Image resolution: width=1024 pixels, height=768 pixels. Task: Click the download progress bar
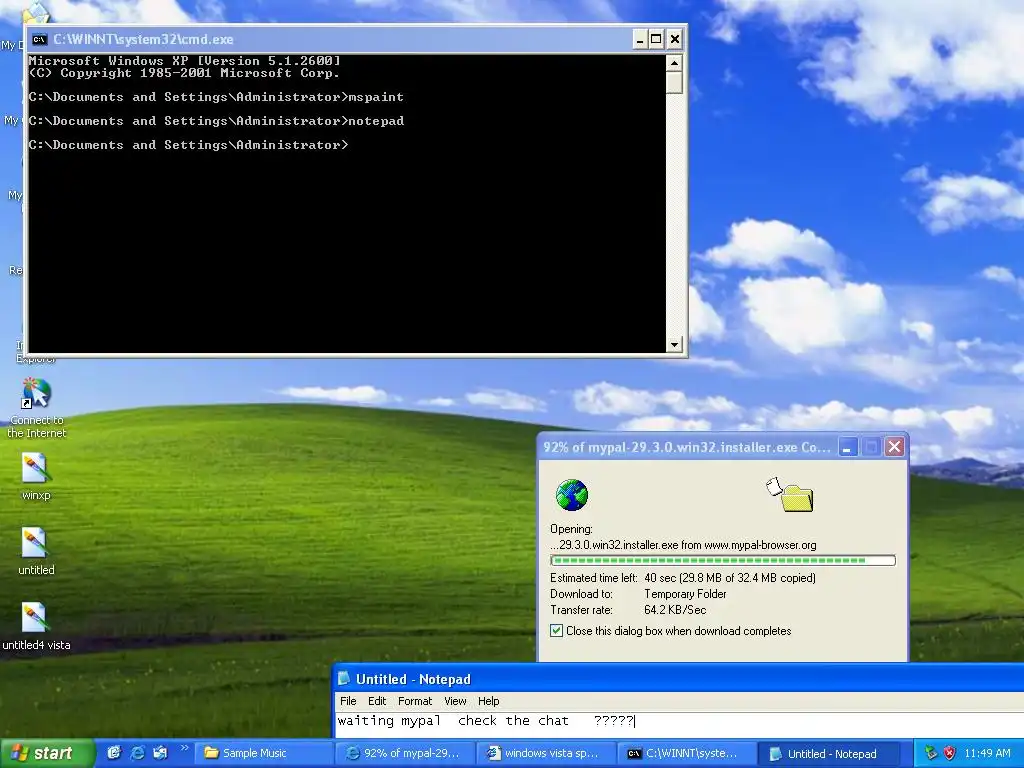pyautogui.click(x=723, y=560)
